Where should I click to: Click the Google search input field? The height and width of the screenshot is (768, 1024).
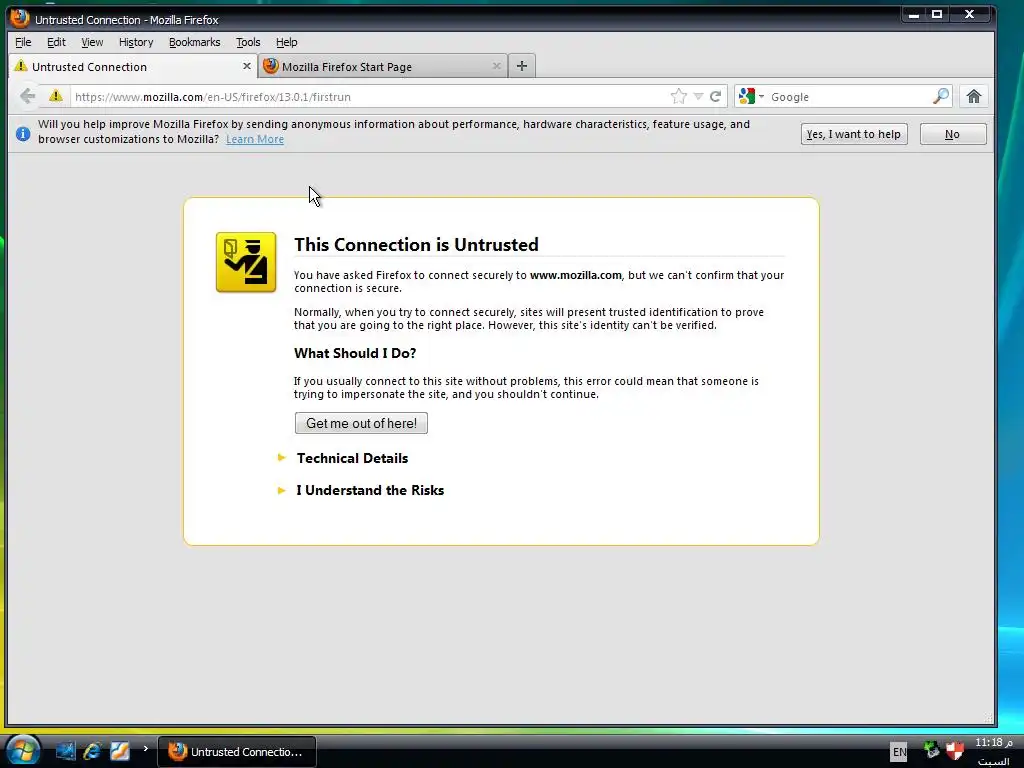pos(849,97)
